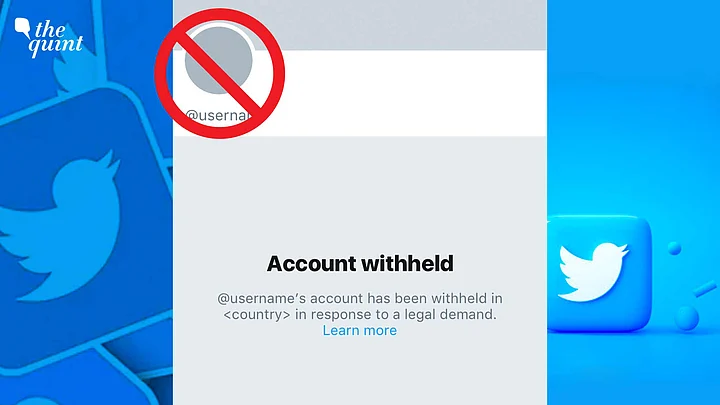The width and height of the screenshot is (720, 405).
Task: Click empty gray panel below Learn more
Action: (360, 372)
